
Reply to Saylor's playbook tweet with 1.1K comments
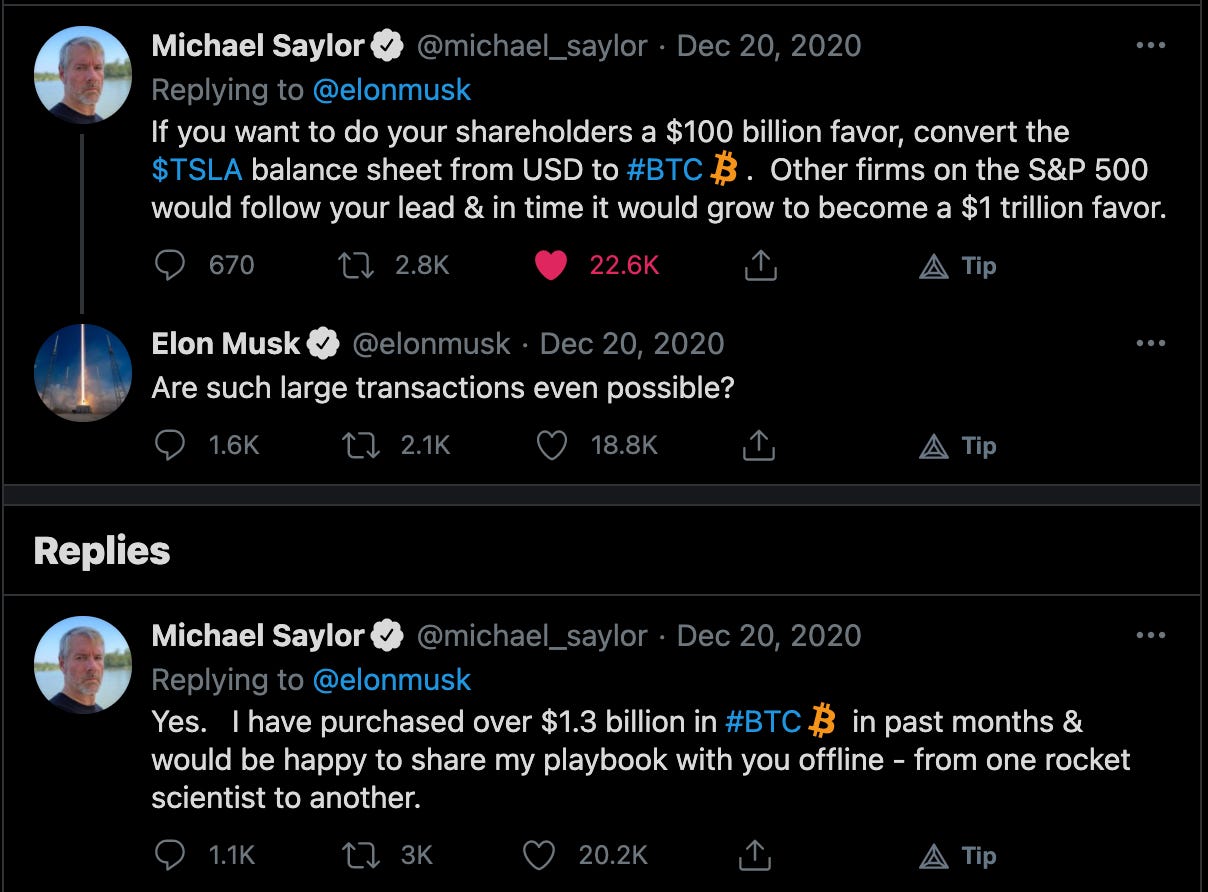[171, 855]
